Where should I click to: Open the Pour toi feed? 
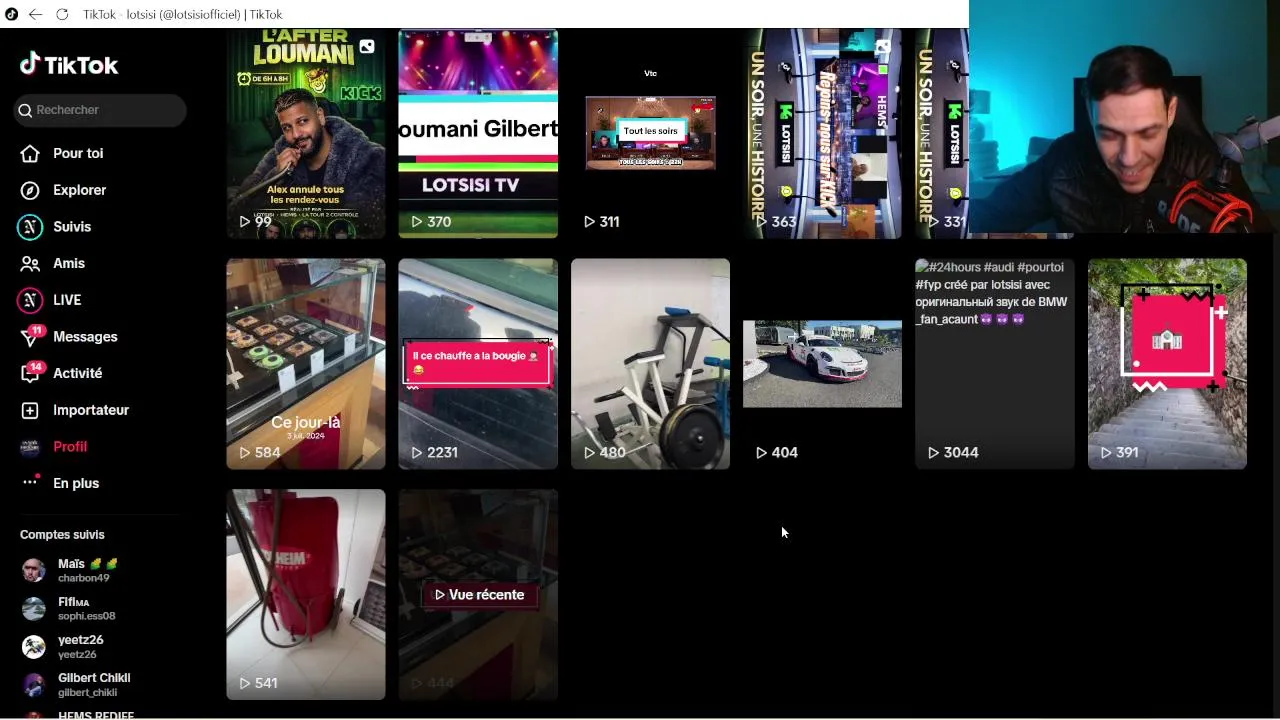pyautogui.click(x=78, y=153)
